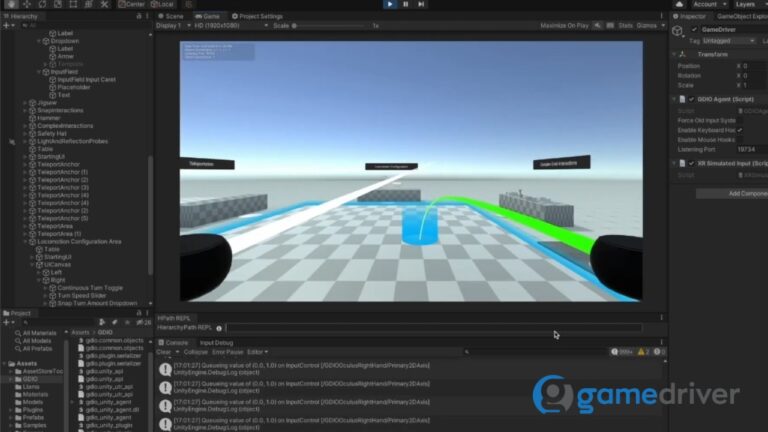
Task: Click the console Collapse button
Action: click(195, 352)
